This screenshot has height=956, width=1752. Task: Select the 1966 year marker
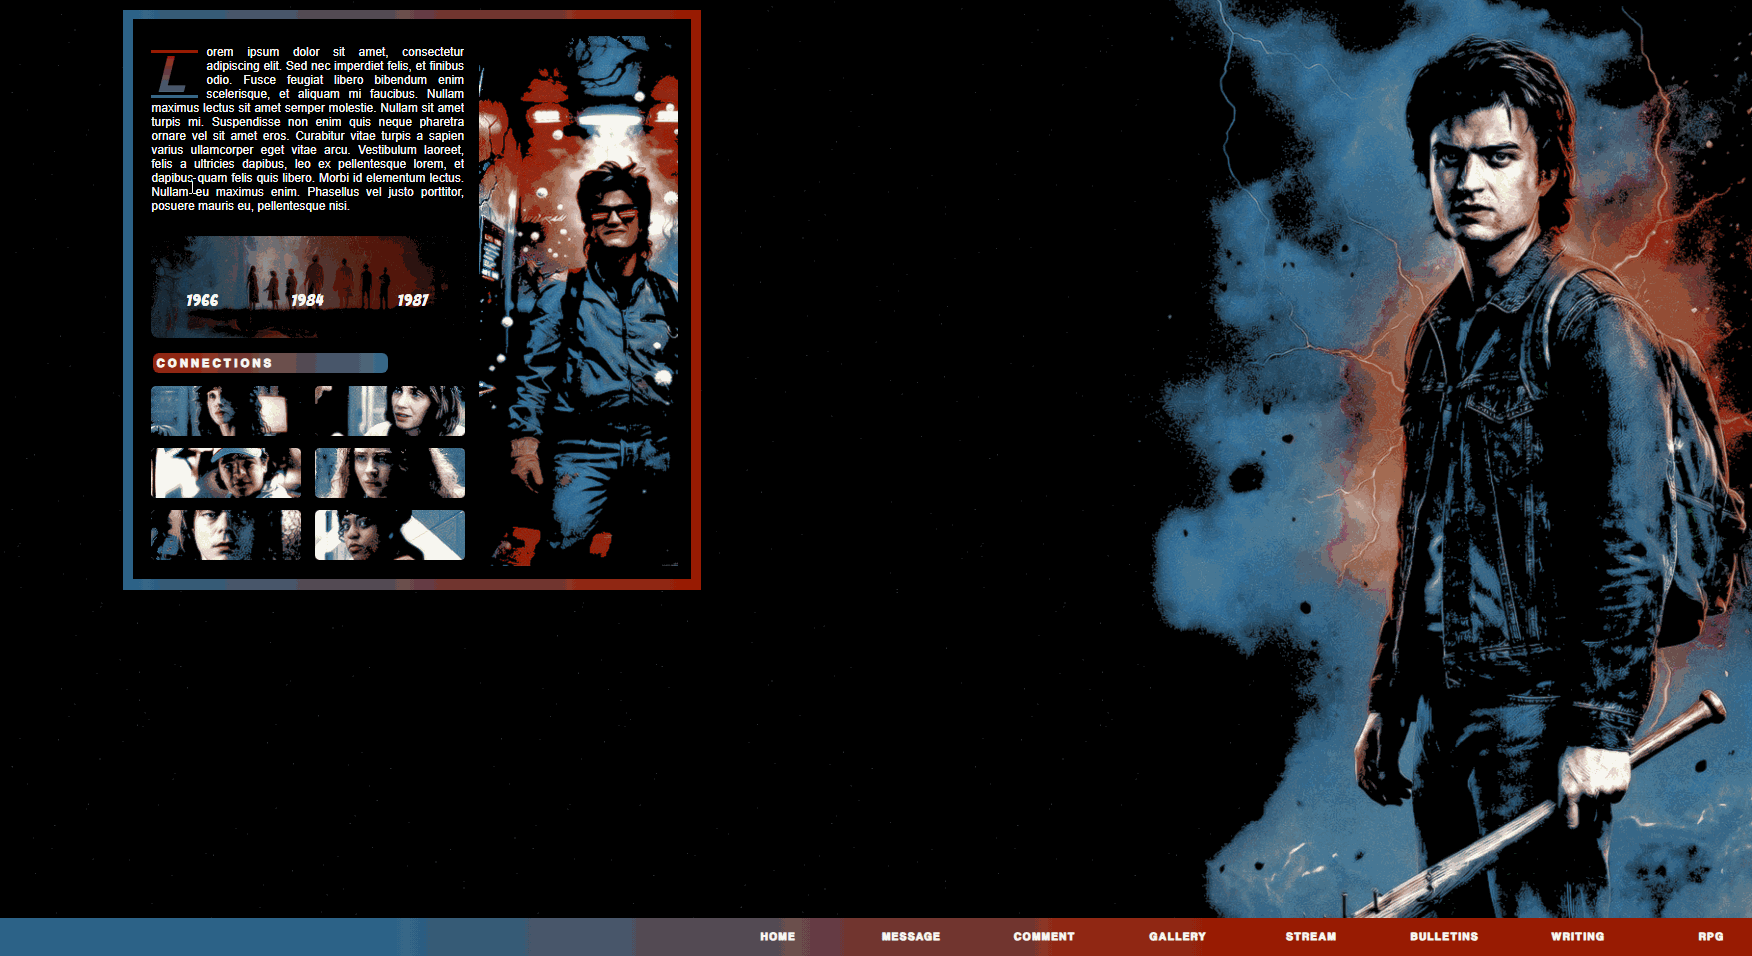tap(202, 300)
